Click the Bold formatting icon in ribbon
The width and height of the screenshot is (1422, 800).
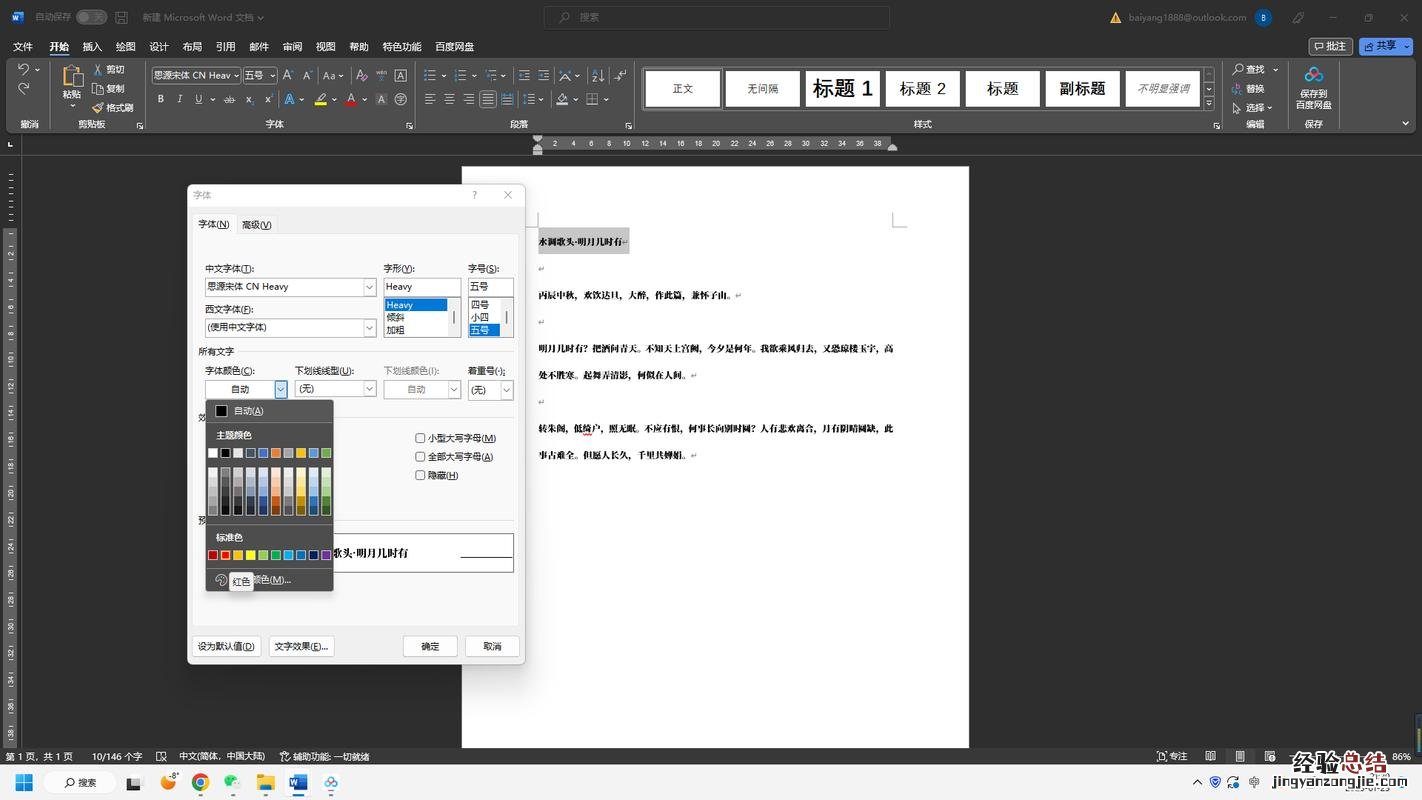tap(160, 99)
